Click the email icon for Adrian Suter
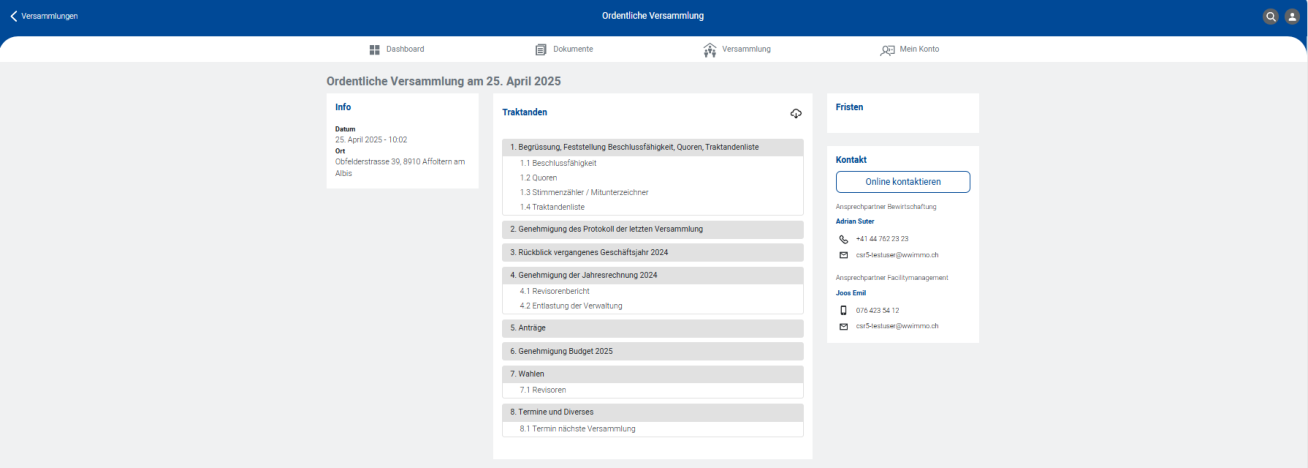This screenshot has width=1308, height=468. [843, 255]
